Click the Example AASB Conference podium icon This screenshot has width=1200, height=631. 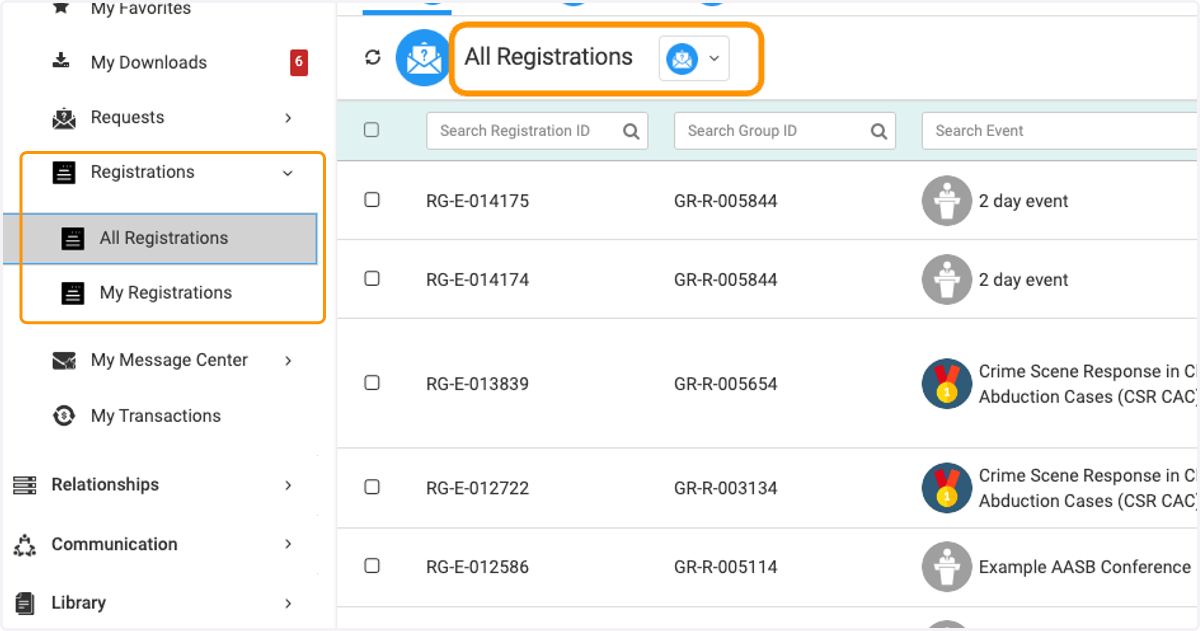(947, 567)
